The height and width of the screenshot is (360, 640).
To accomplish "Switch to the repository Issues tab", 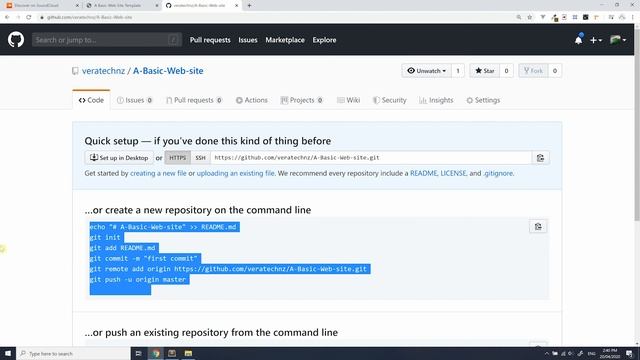I will coord(135,100).
